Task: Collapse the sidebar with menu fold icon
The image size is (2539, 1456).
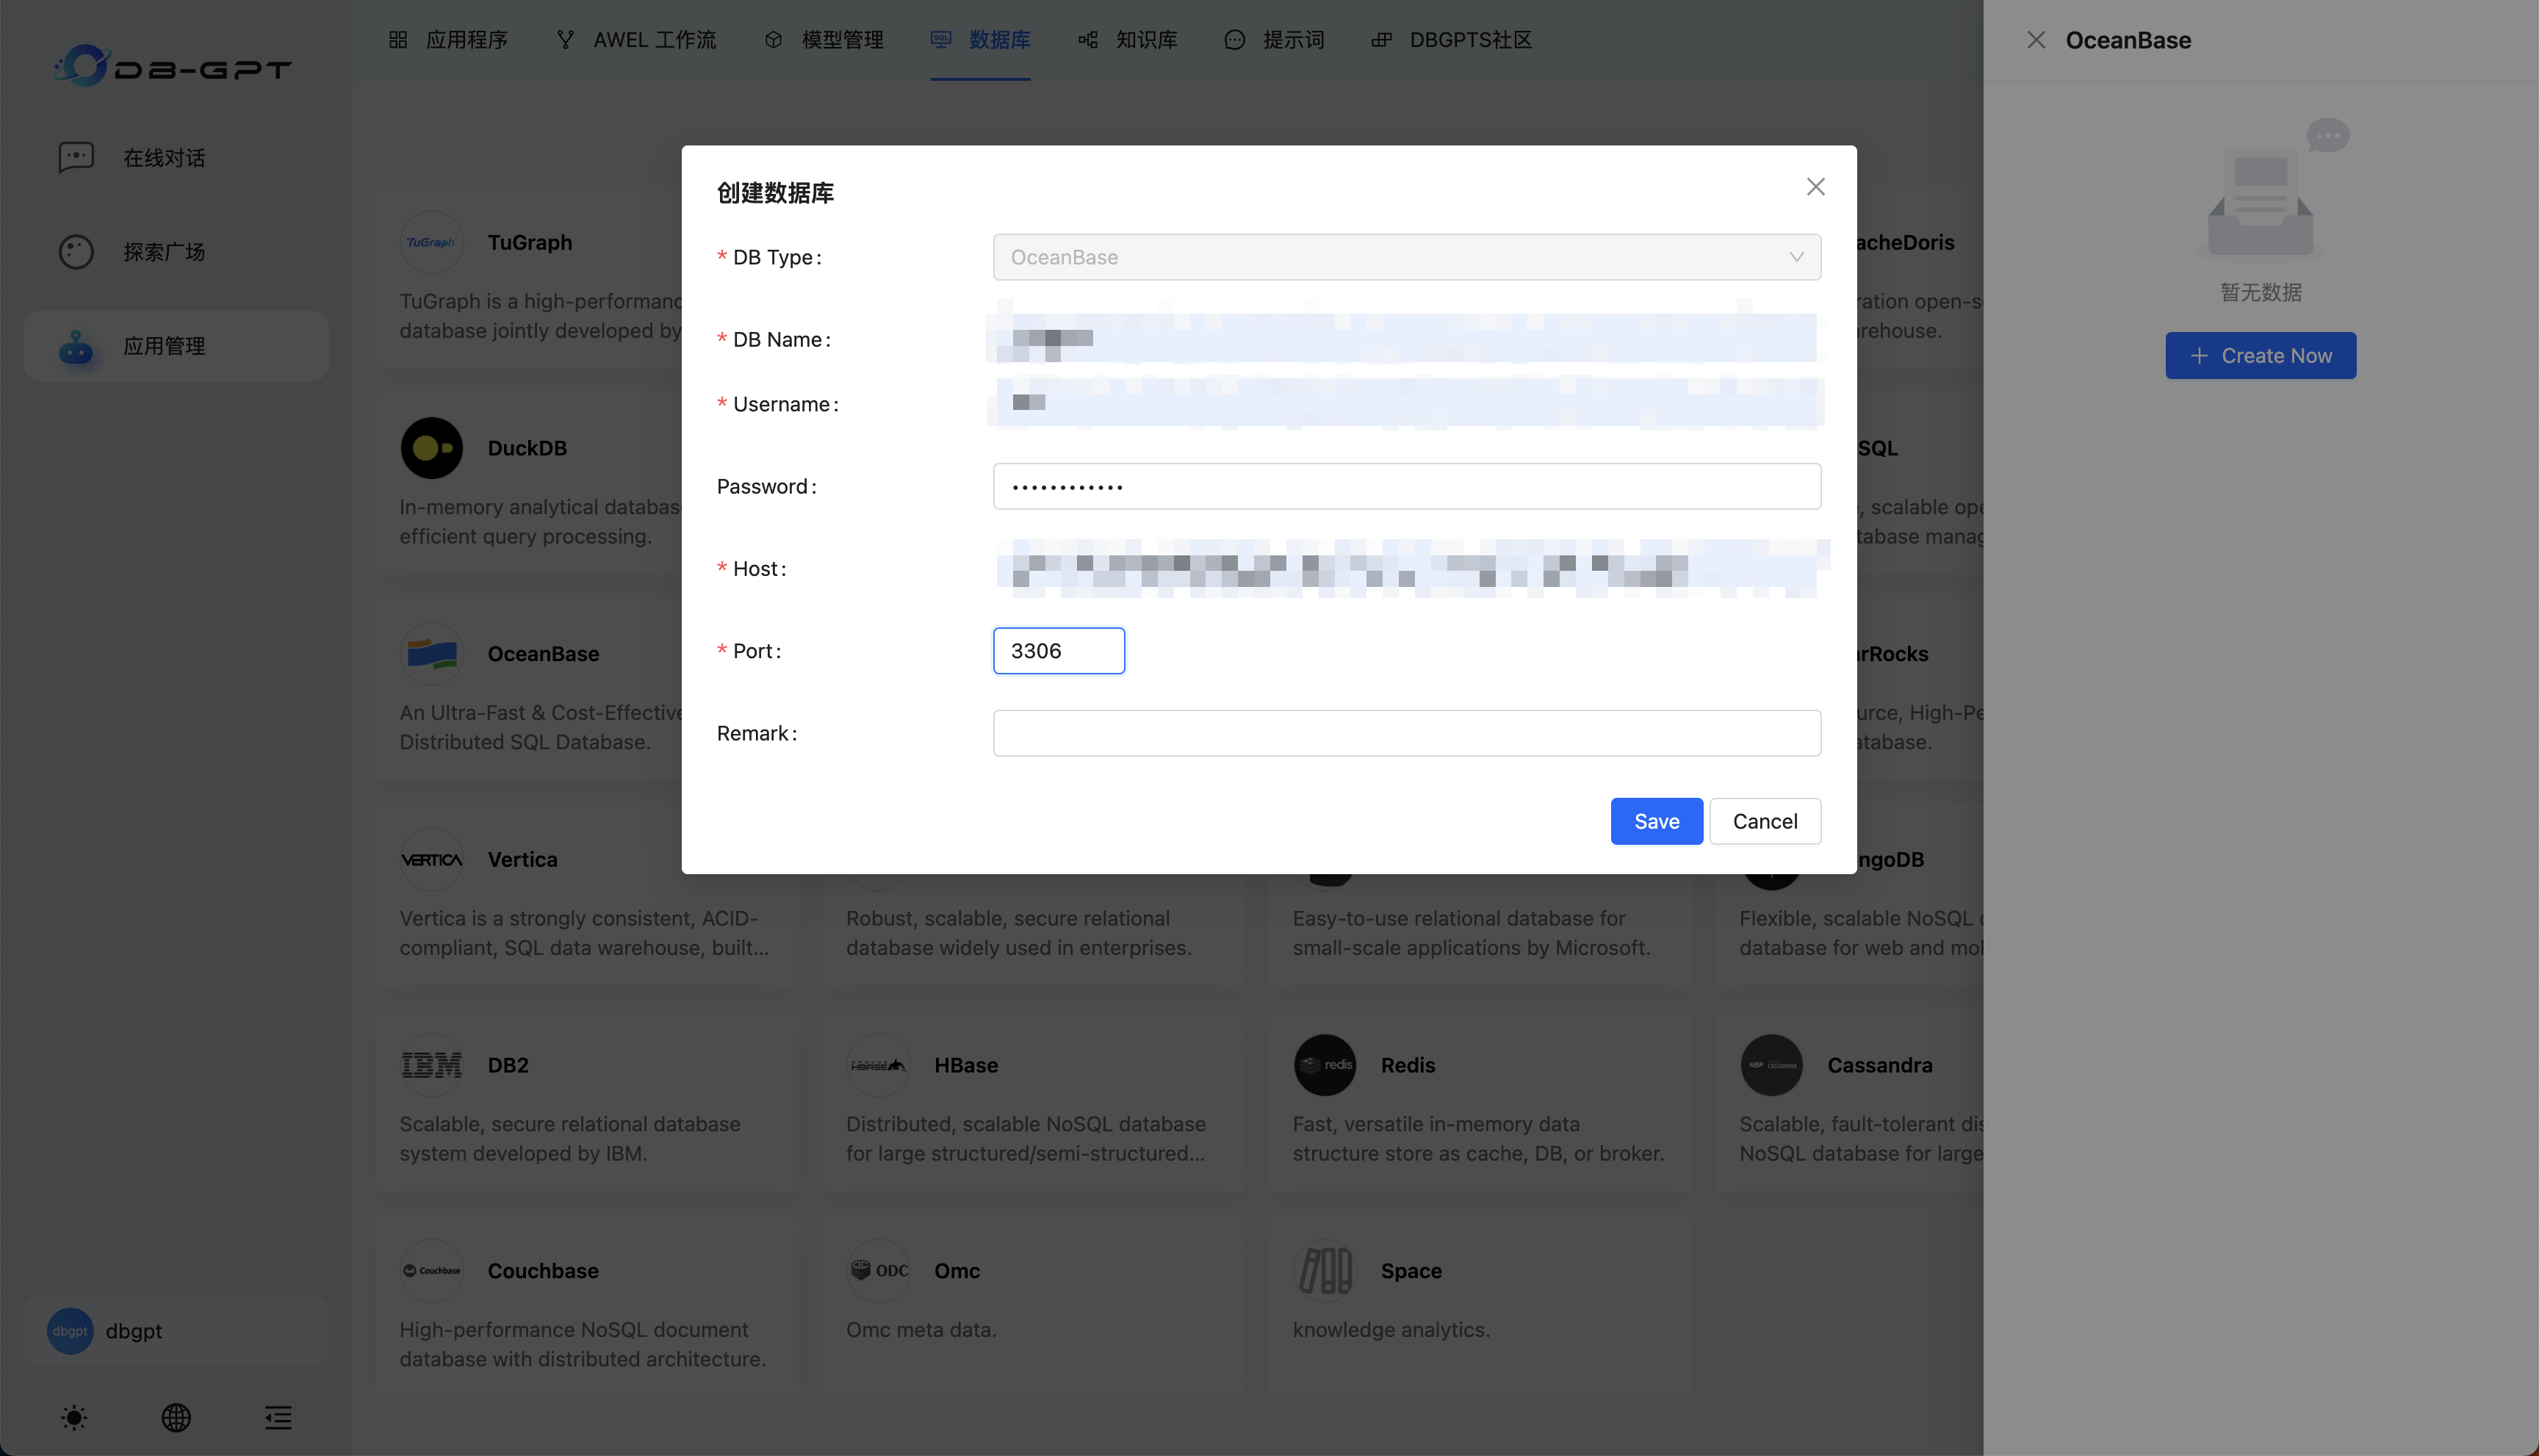Action: 278,1417
